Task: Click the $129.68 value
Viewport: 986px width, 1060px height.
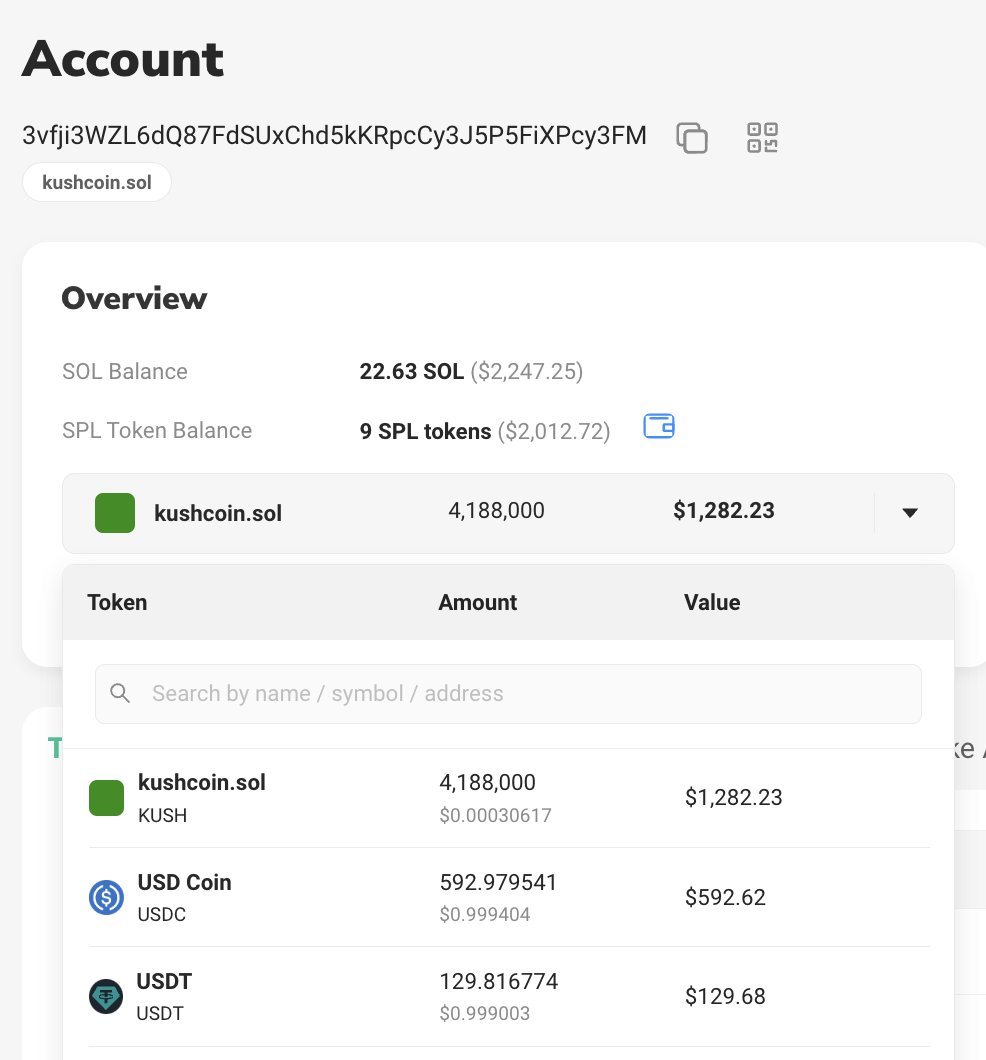Action: click(x=725, y=996)
